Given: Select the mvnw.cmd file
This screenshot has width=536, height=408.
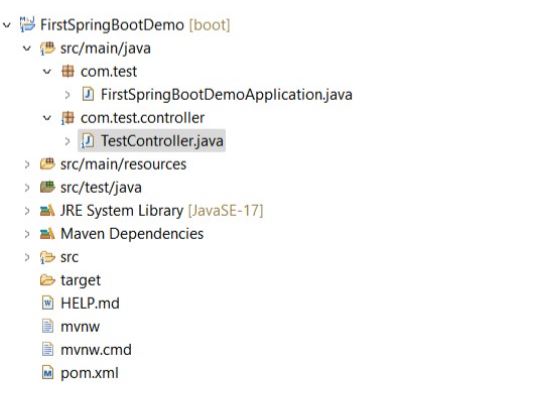Looking at the screenshot, I should coord(96,350).
